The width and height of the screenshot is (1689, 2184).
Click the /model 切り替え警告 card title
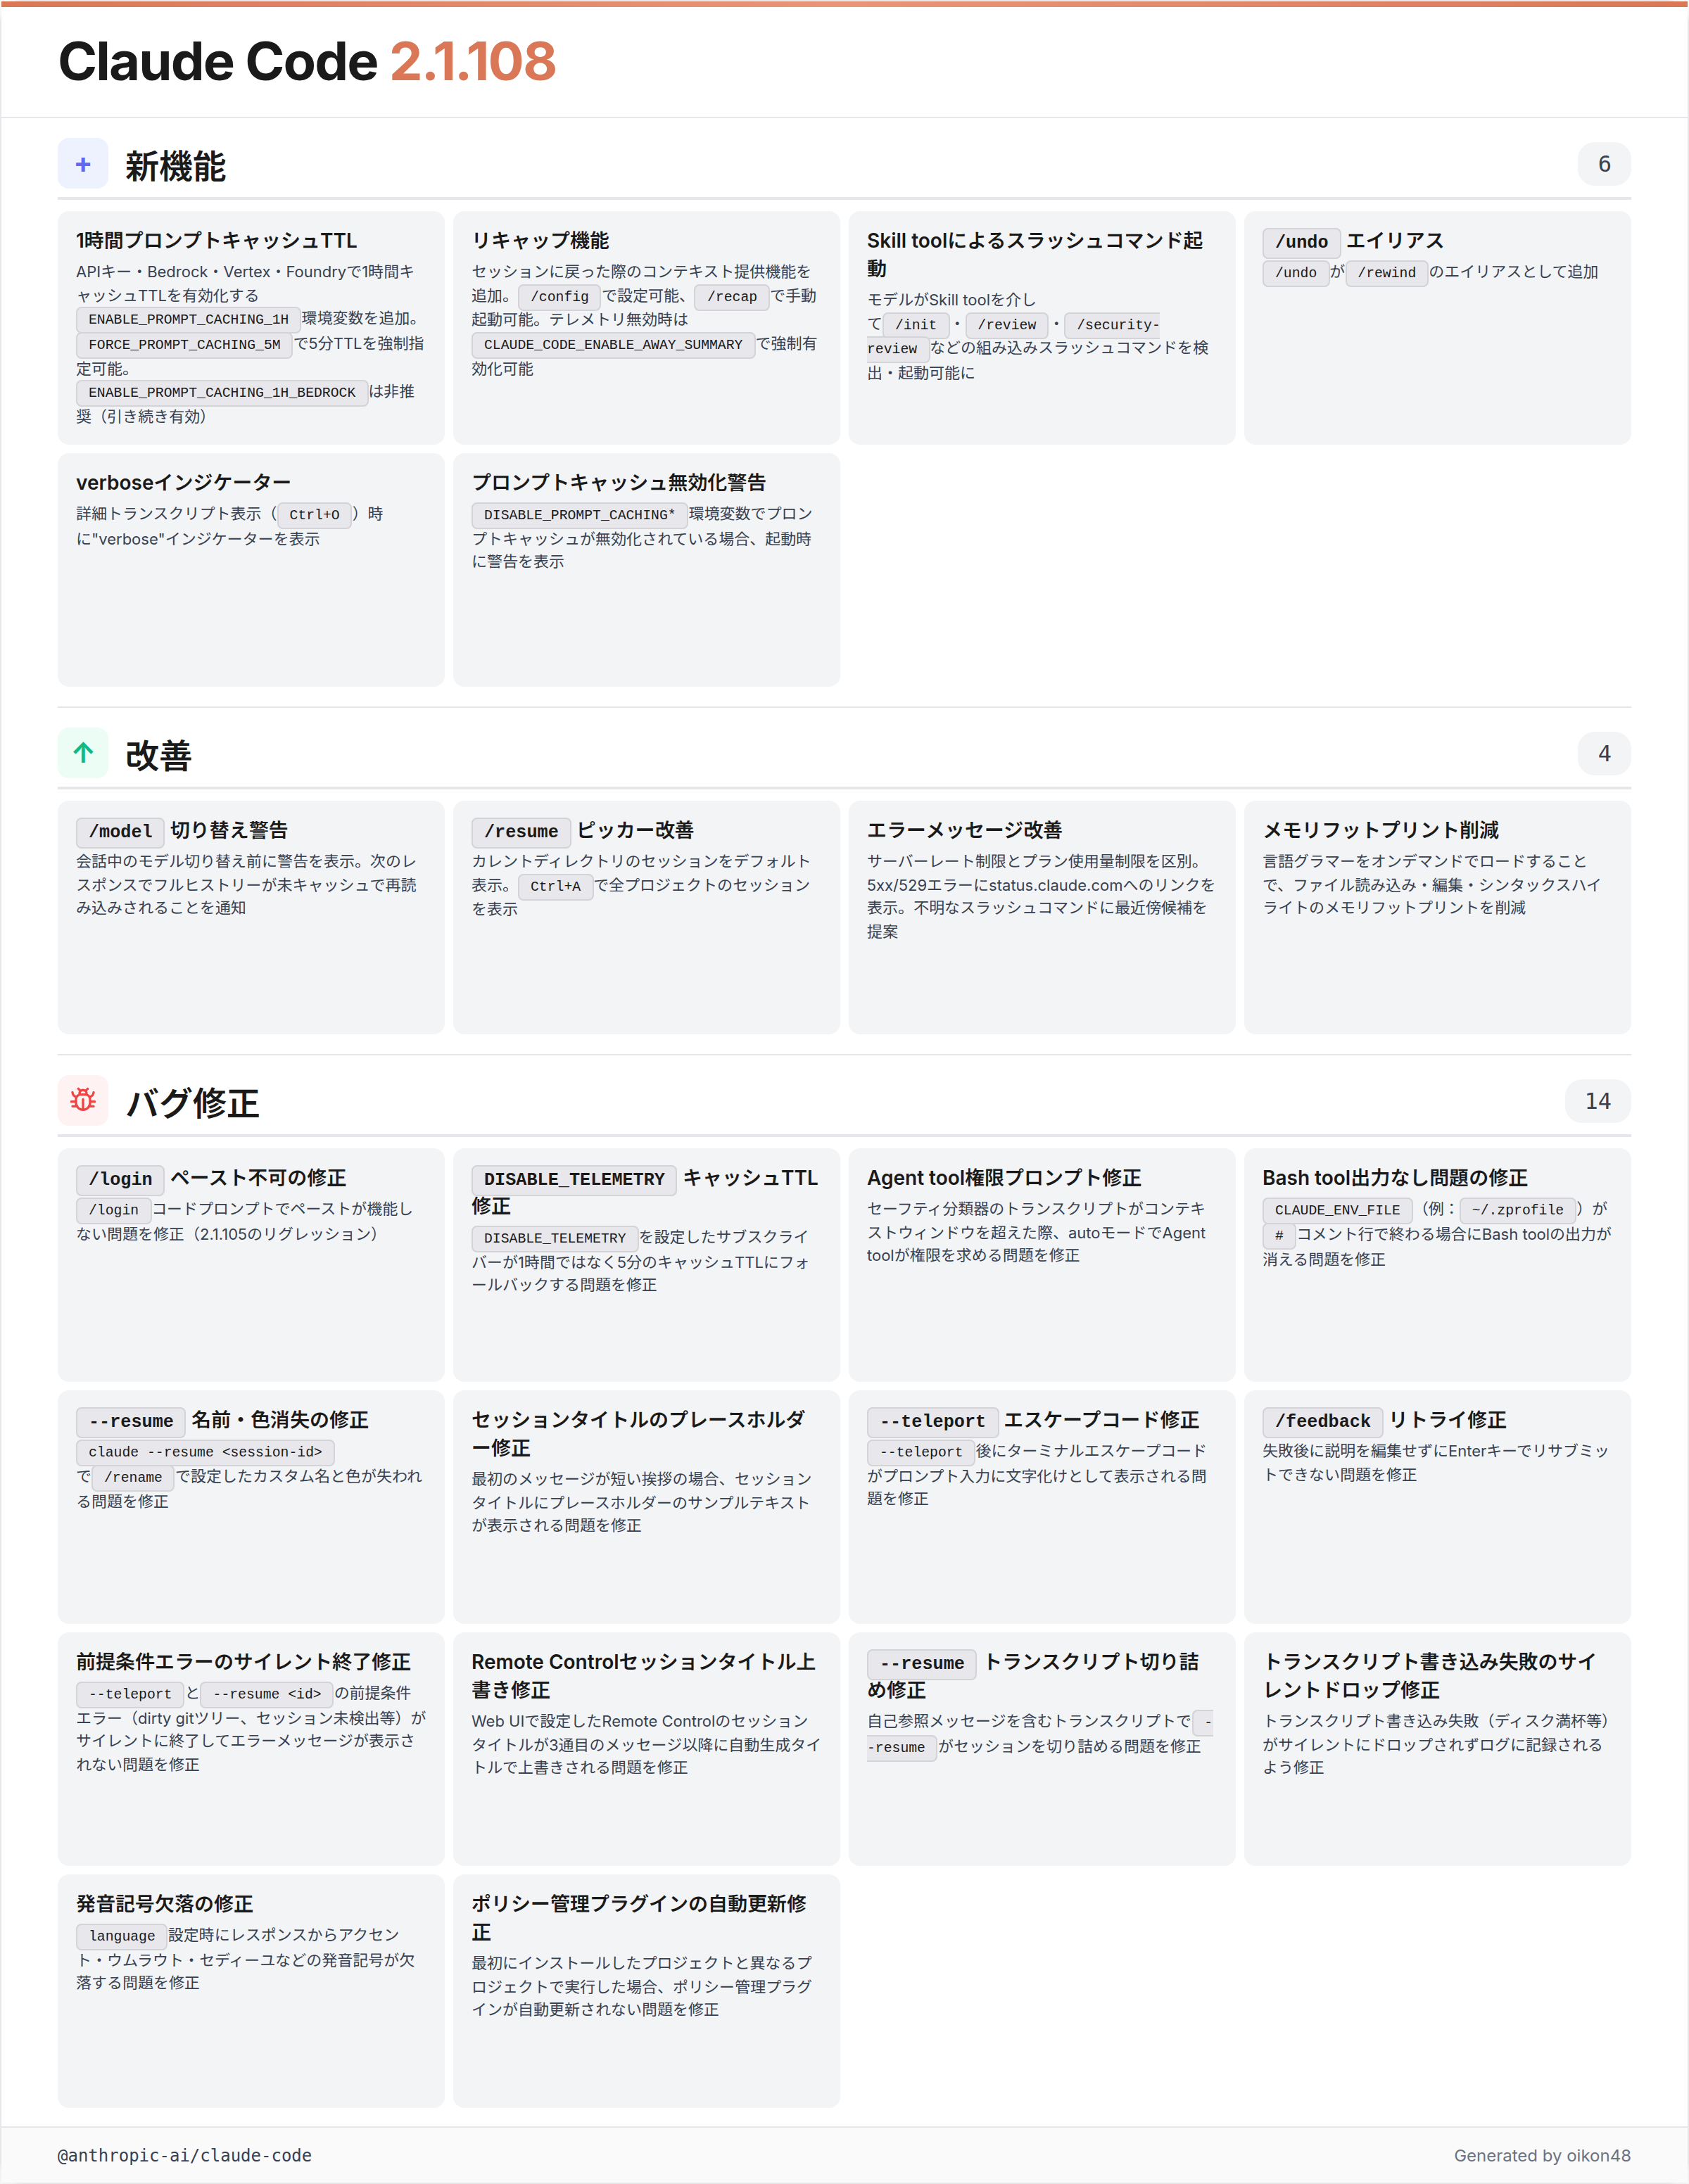pyautogui.click(x=182, y=831)
